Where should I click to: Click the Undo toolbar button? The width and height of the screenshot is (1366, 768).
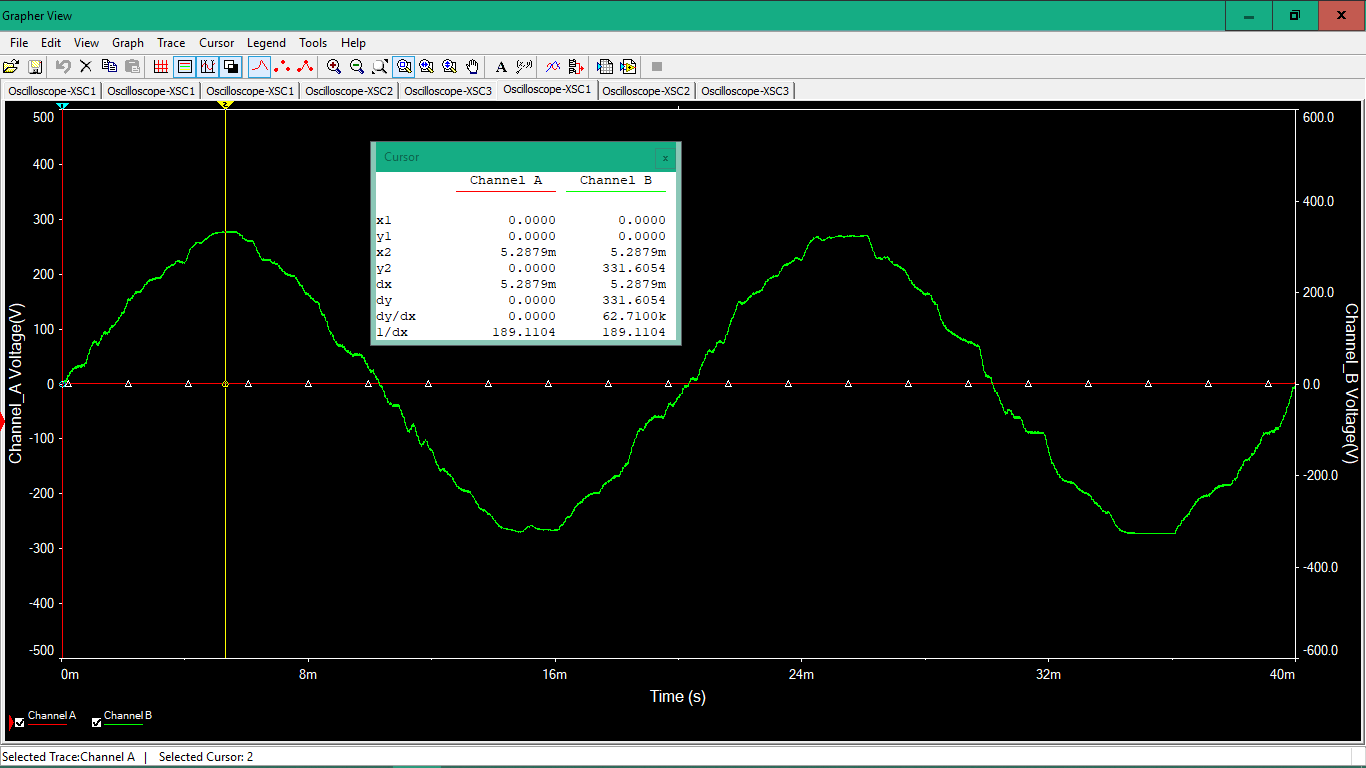[62, 66]
